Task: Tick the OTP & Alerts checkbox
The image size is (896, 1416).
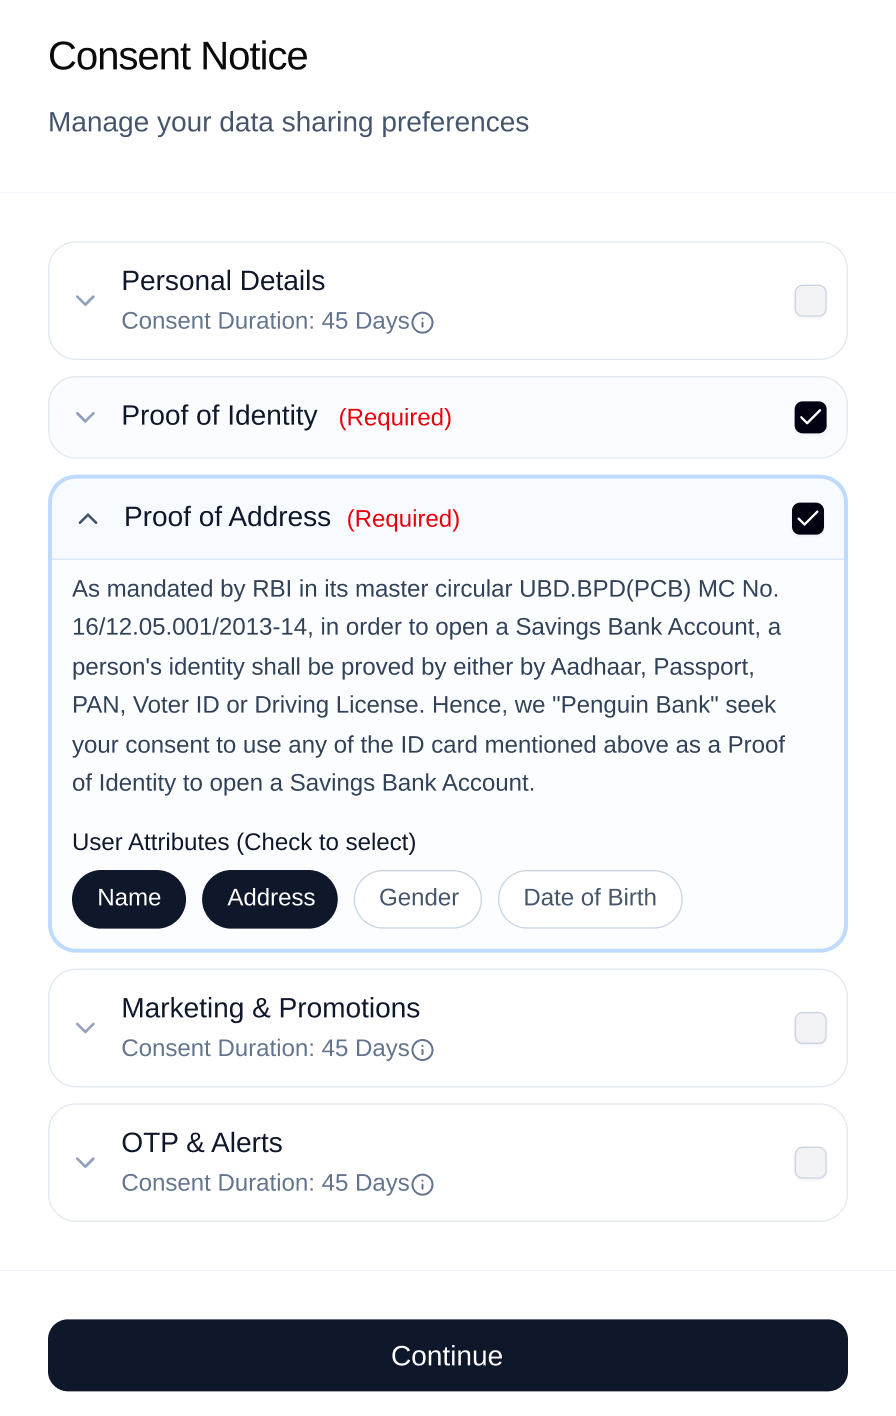Action: pyautogui.click(x=810, y=1163)
